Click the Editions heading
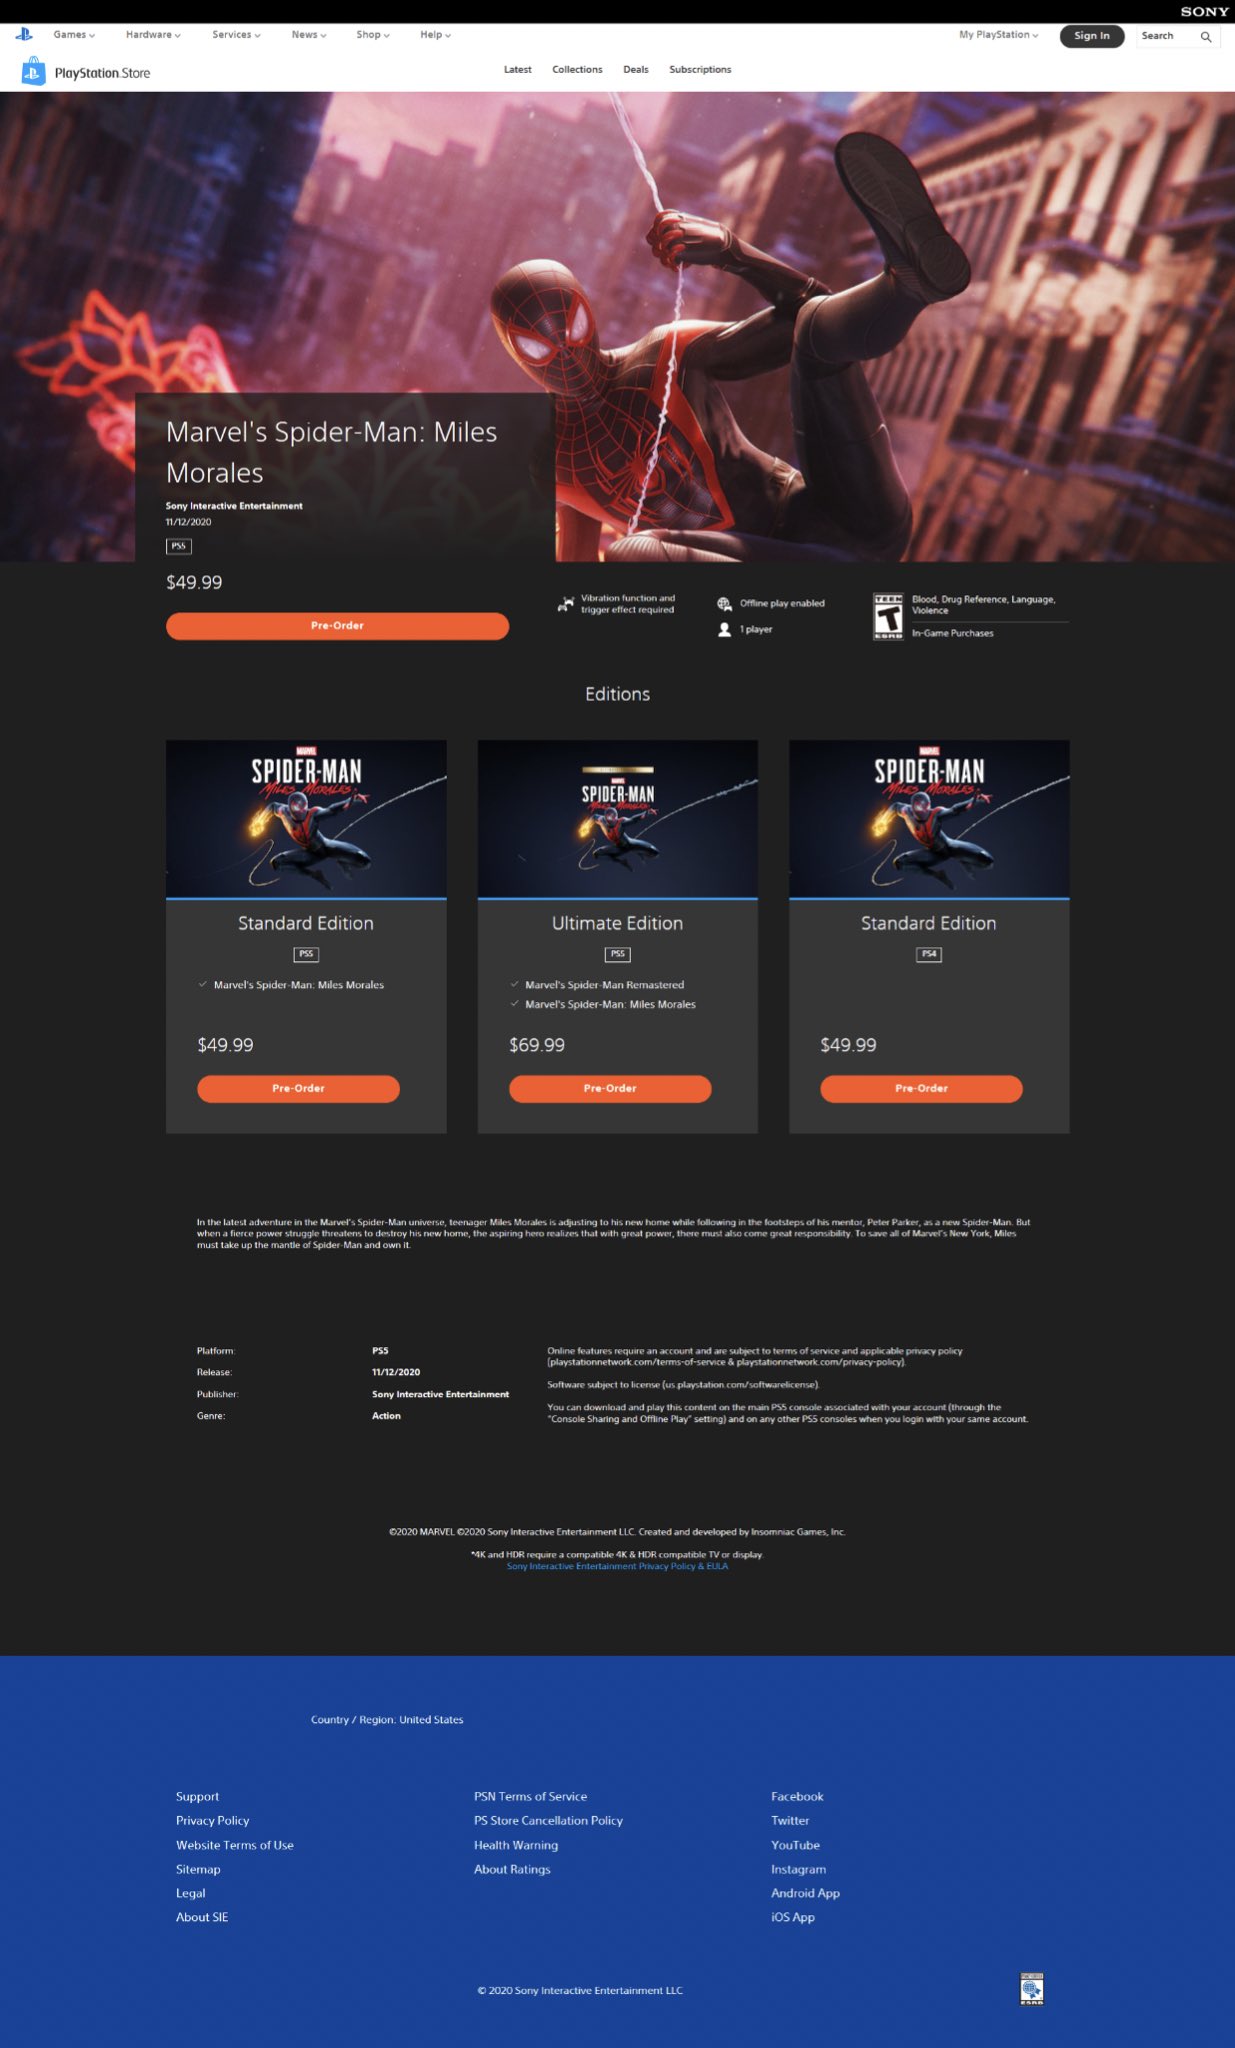Viewport: 1235px width, 2048px height. [x=617, y=694]
